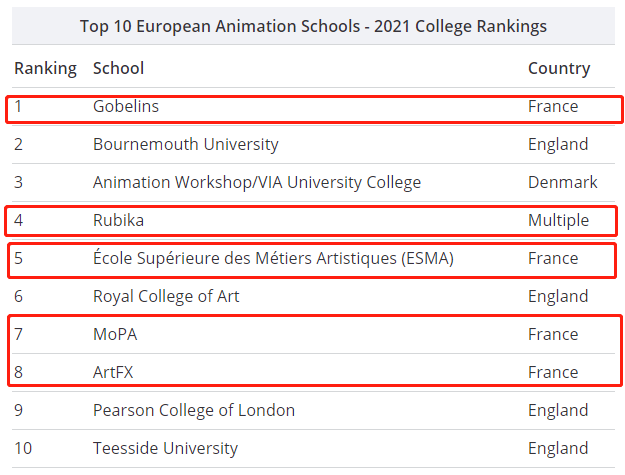Viewport: 625px width, 475px height.
Task: Select the MoPA school name
Action: [115, 334]
